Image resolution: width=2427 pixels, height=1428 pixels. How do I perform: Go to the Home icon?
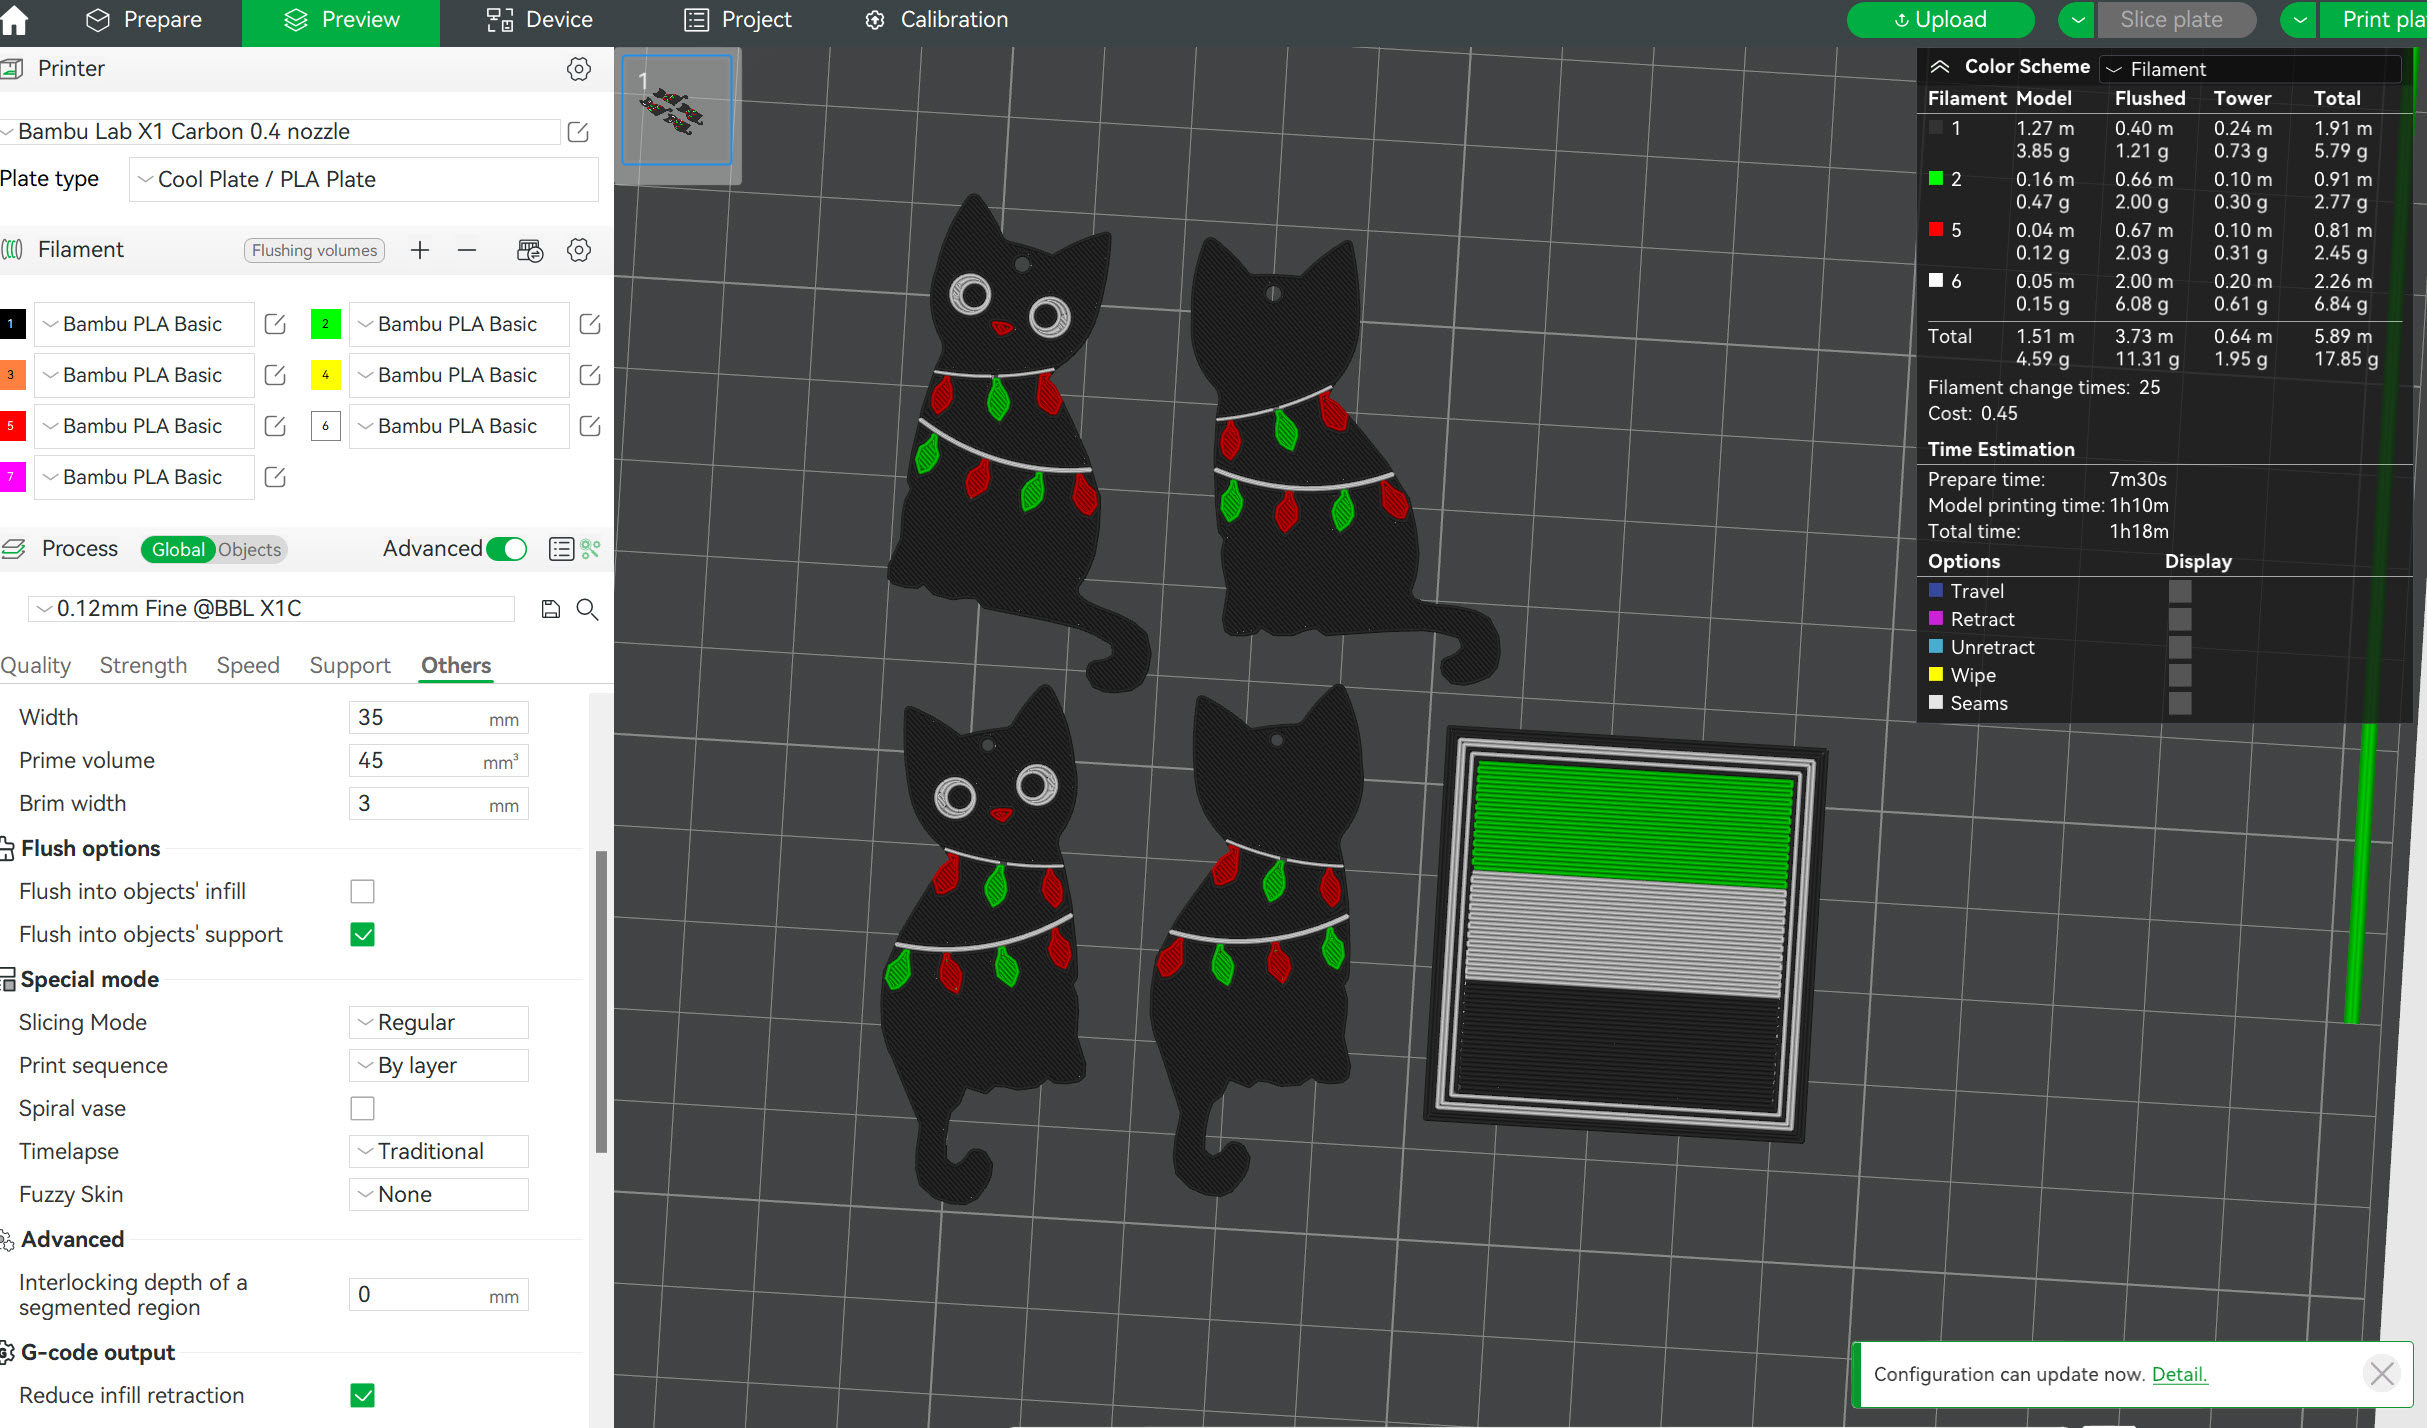point(14,20)
